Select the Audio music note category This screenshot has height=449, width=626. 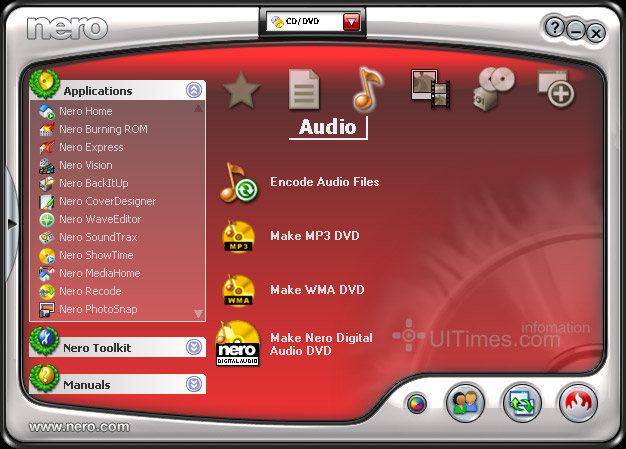pos(367,89)
